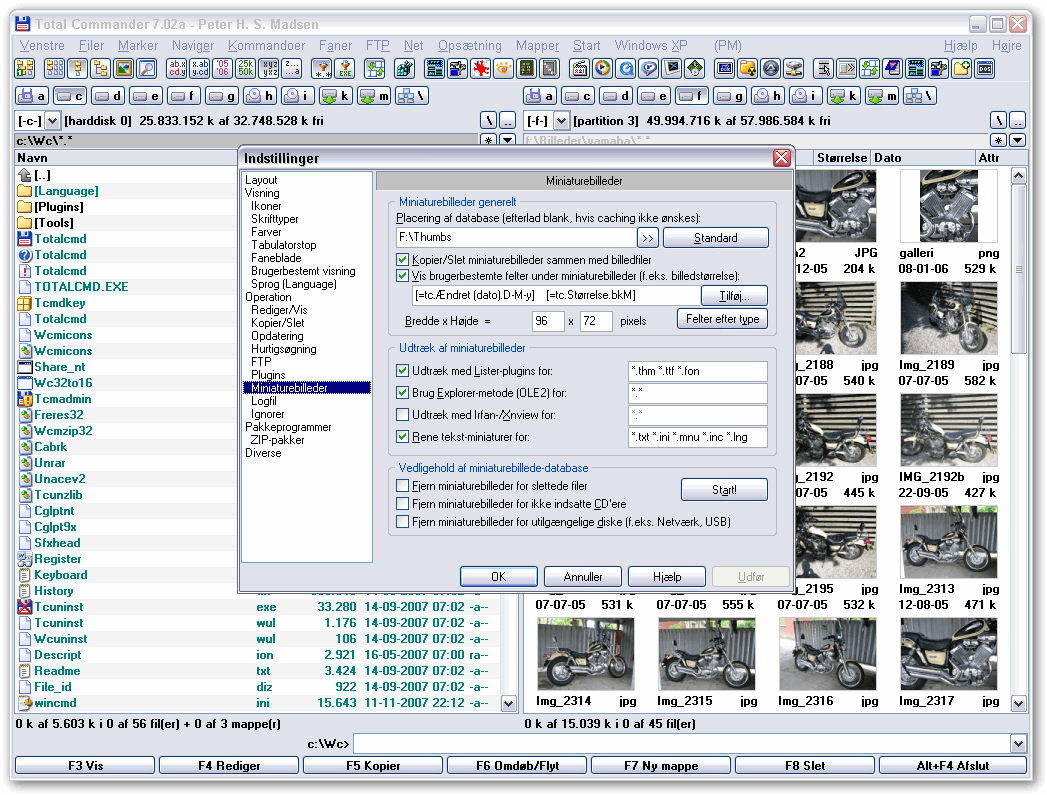1047x795 pixels.
Task: Open the left panel directory history arrow
Action: 507,140
